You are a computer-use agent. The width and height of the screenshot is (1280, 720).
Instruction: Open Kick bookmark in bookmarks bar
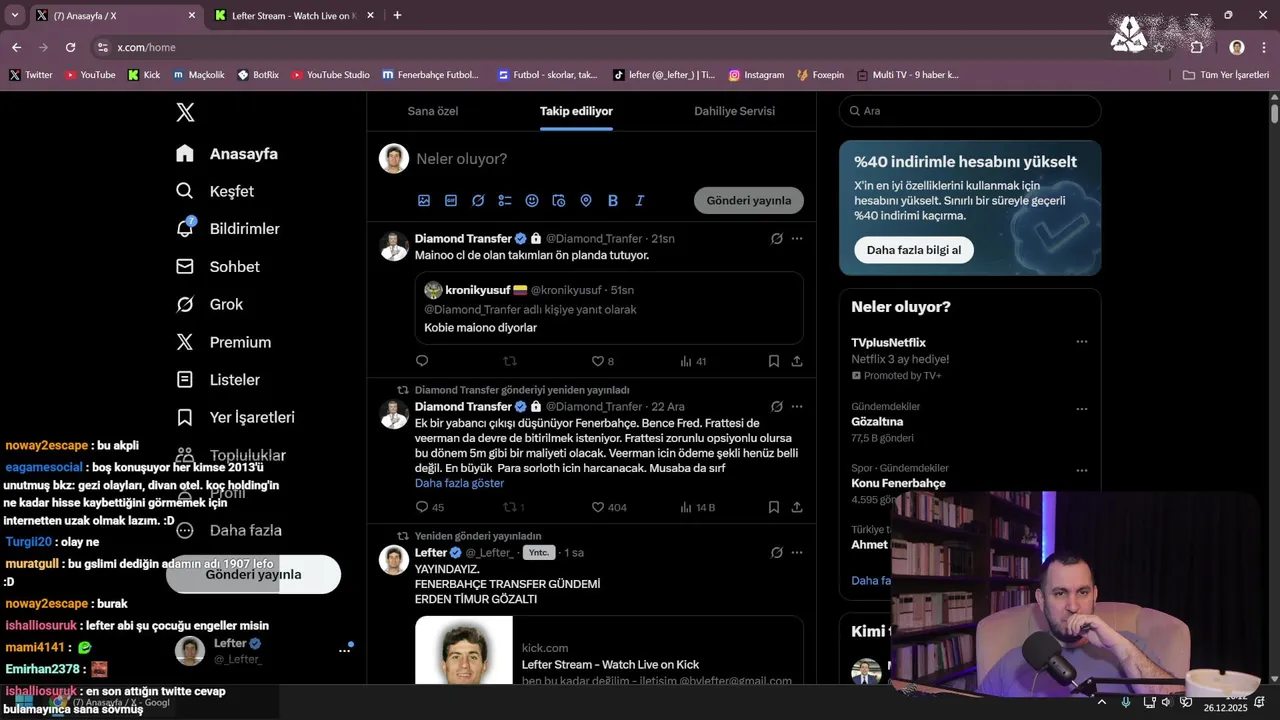[x=144, y=75]
